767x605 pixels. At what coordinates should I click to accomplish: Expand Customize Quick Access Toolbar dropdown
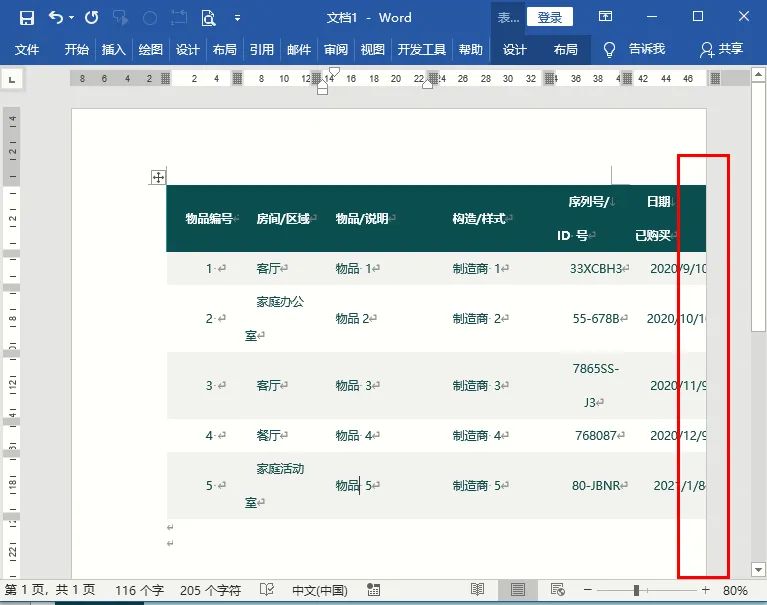pyautogui.click(x=237, y=18)
